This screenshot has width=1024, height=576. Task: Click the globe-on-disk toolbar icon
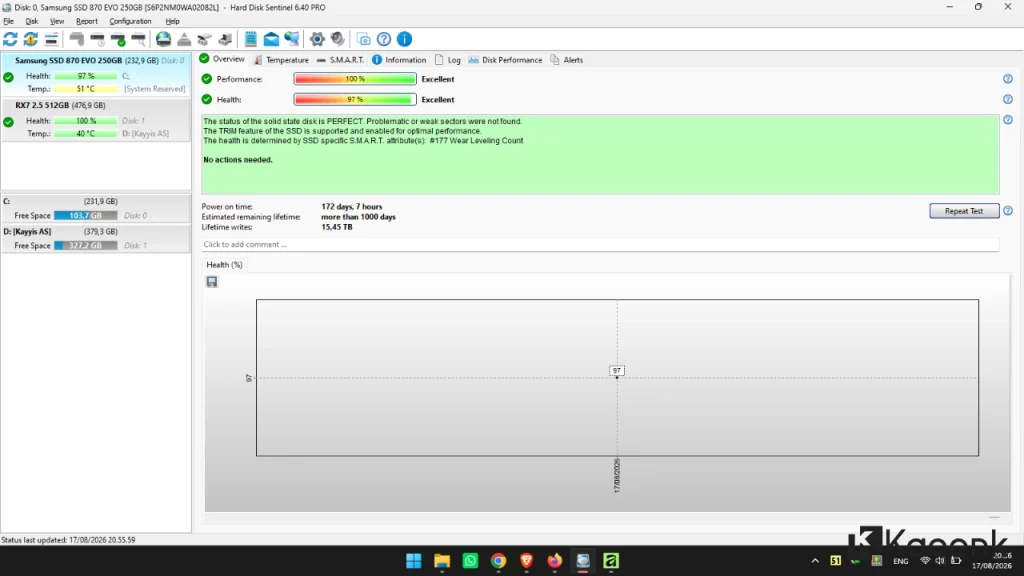click(x=163, y=39)
